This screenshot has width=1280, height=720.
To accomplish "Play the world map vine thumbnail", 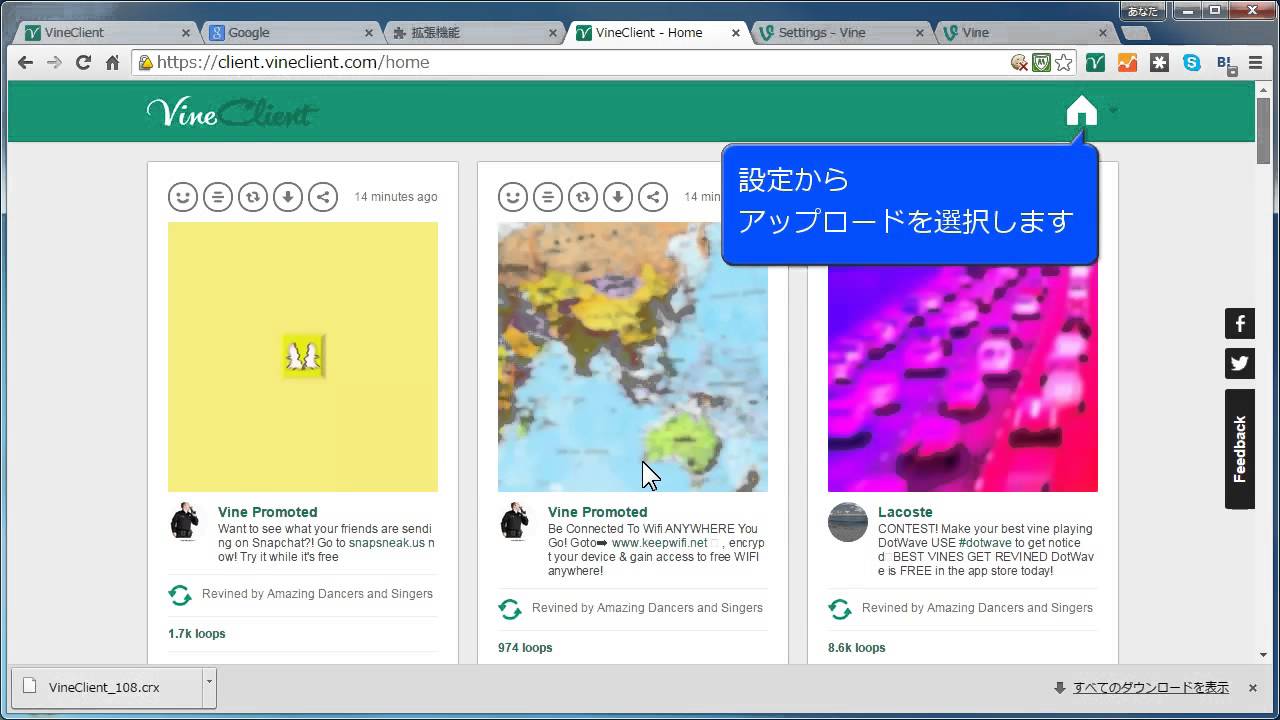I will click(632, 357).
